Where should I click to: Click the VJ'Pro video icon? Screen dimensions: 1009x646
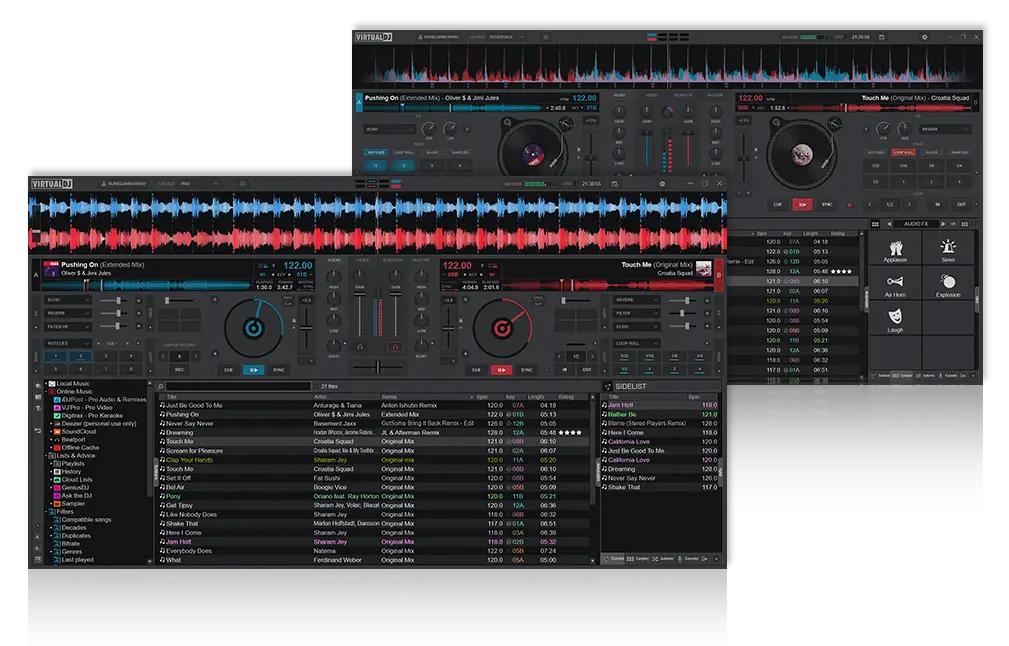point(57,407)
